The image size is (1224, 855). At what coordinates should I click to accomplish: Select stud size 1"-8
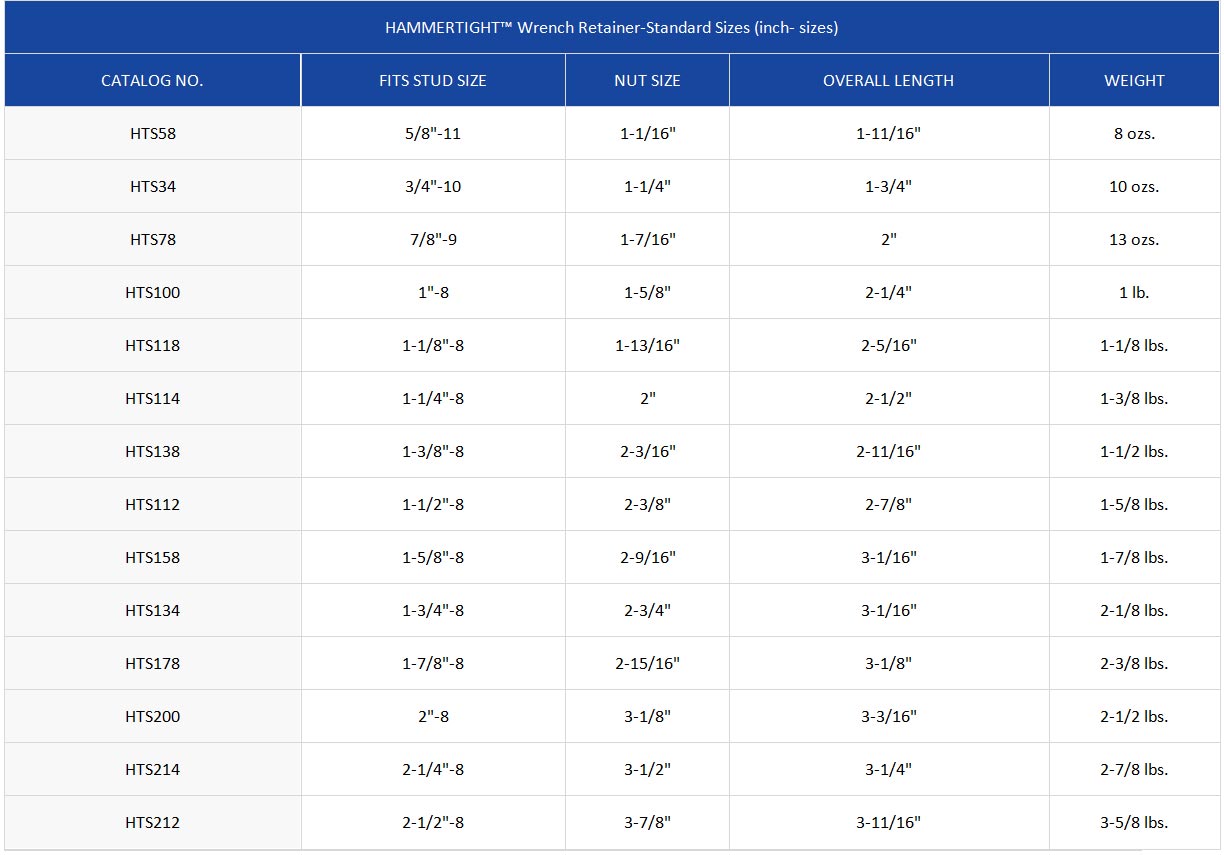pos(433,293)
